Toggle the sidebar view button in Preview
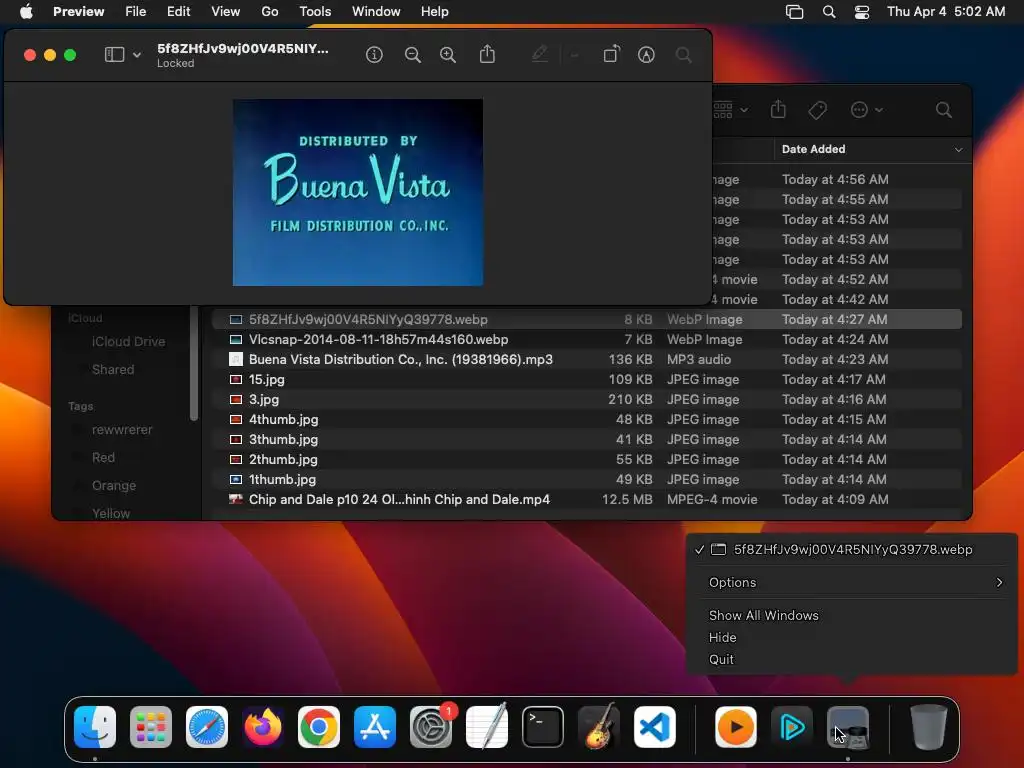This screenshot has height=768, width=1024. coord(114,55)
